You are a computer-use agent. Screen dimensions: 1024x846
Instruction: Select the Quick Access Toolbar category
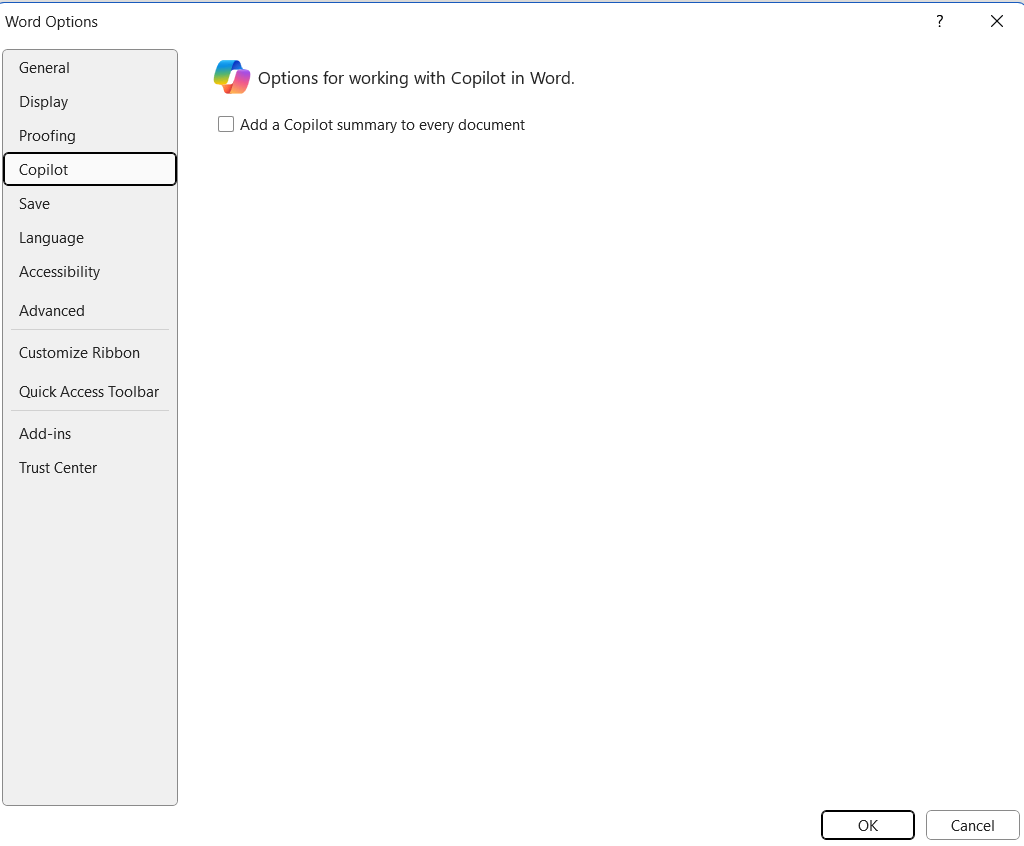point(89,392)
